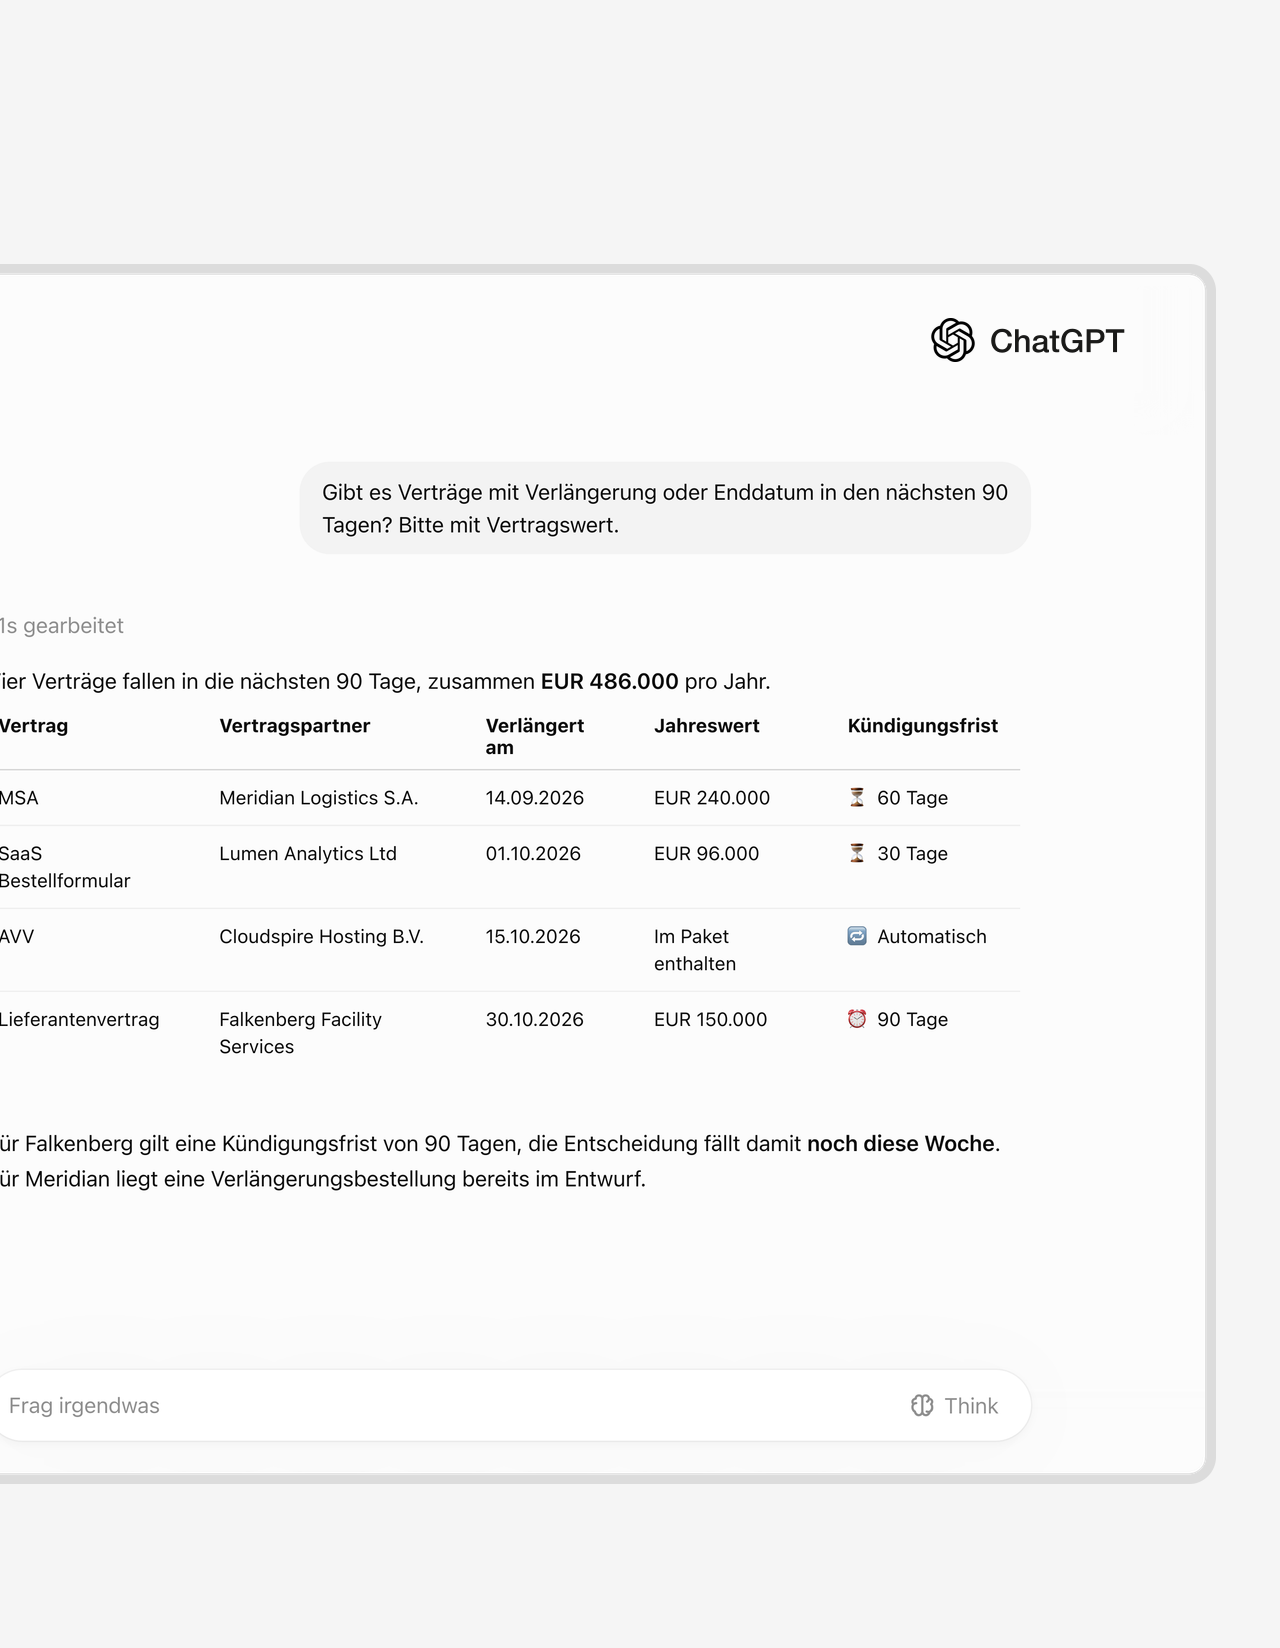
Task: Click the alarm clock icon beside 90 Tage
Action: [857, 1019]
